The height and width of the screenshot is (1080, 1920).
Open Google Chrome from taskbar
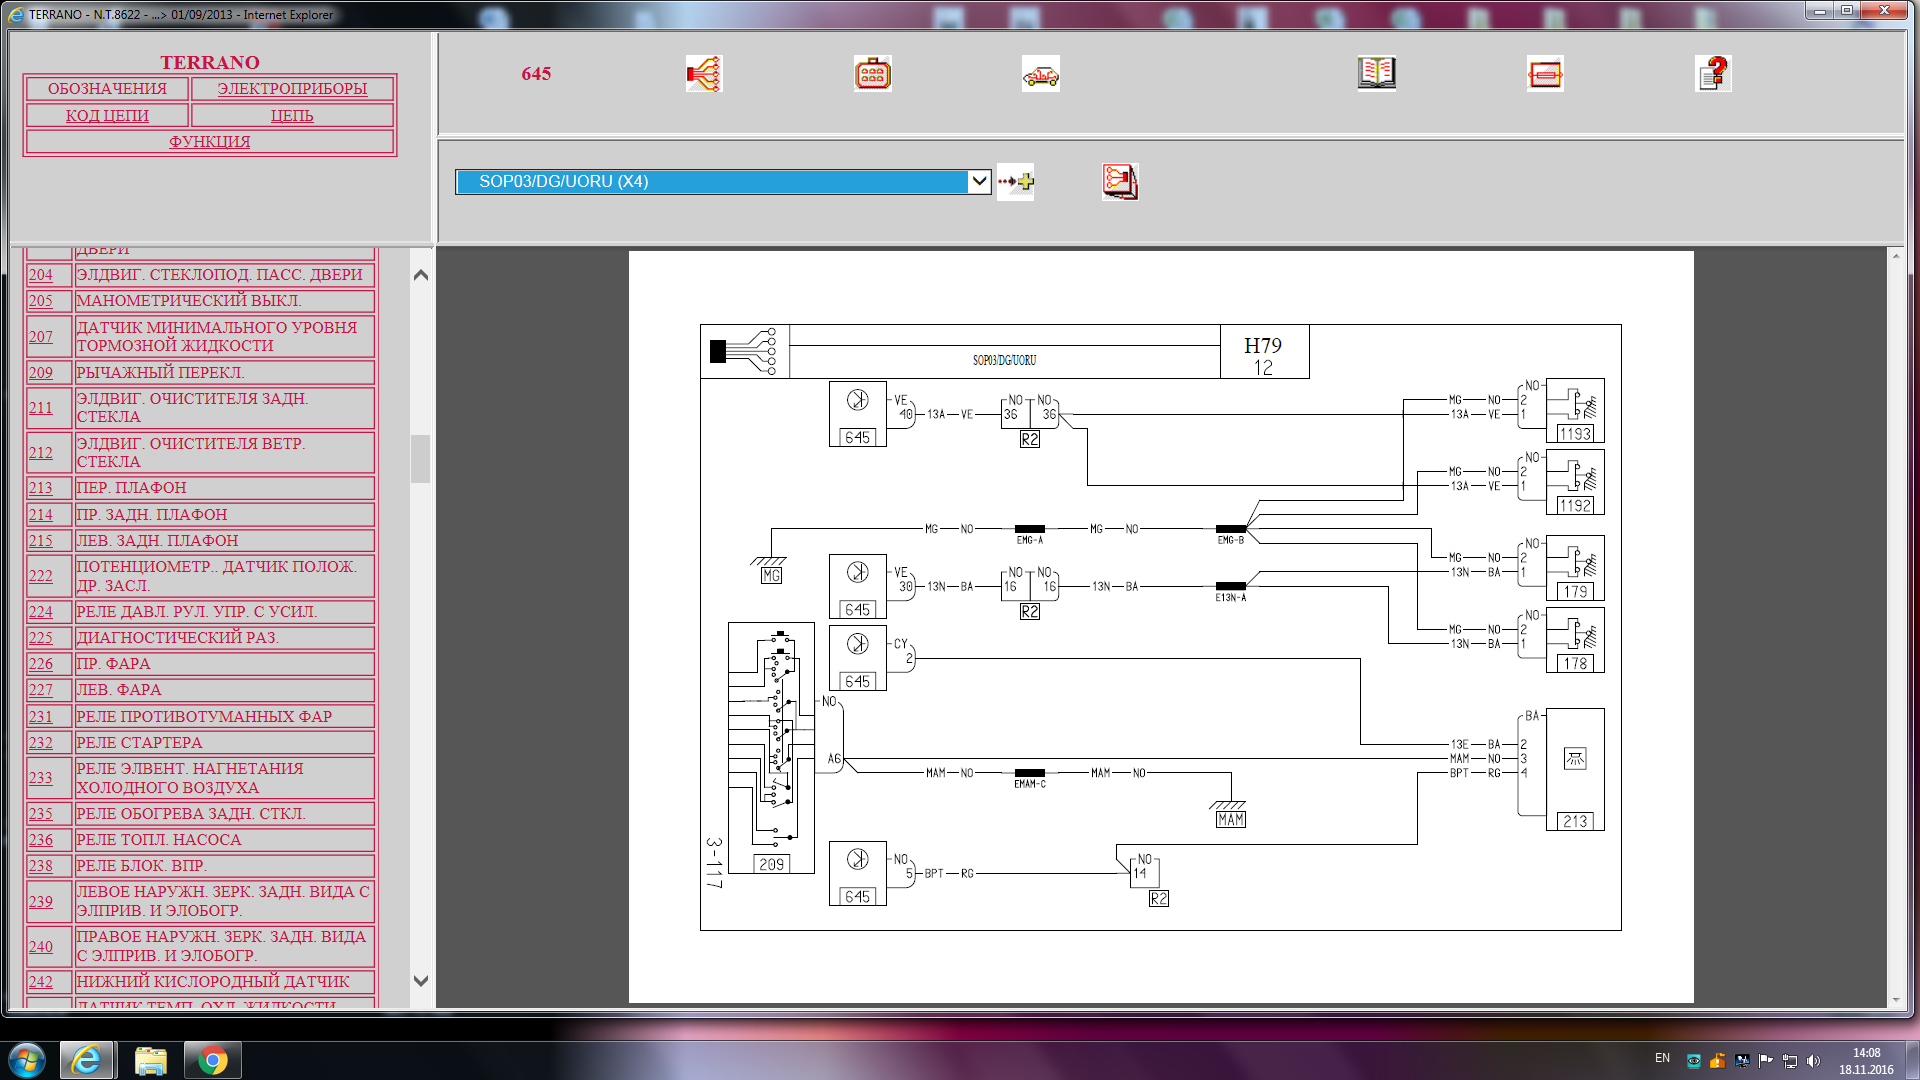coord(212,1060)
